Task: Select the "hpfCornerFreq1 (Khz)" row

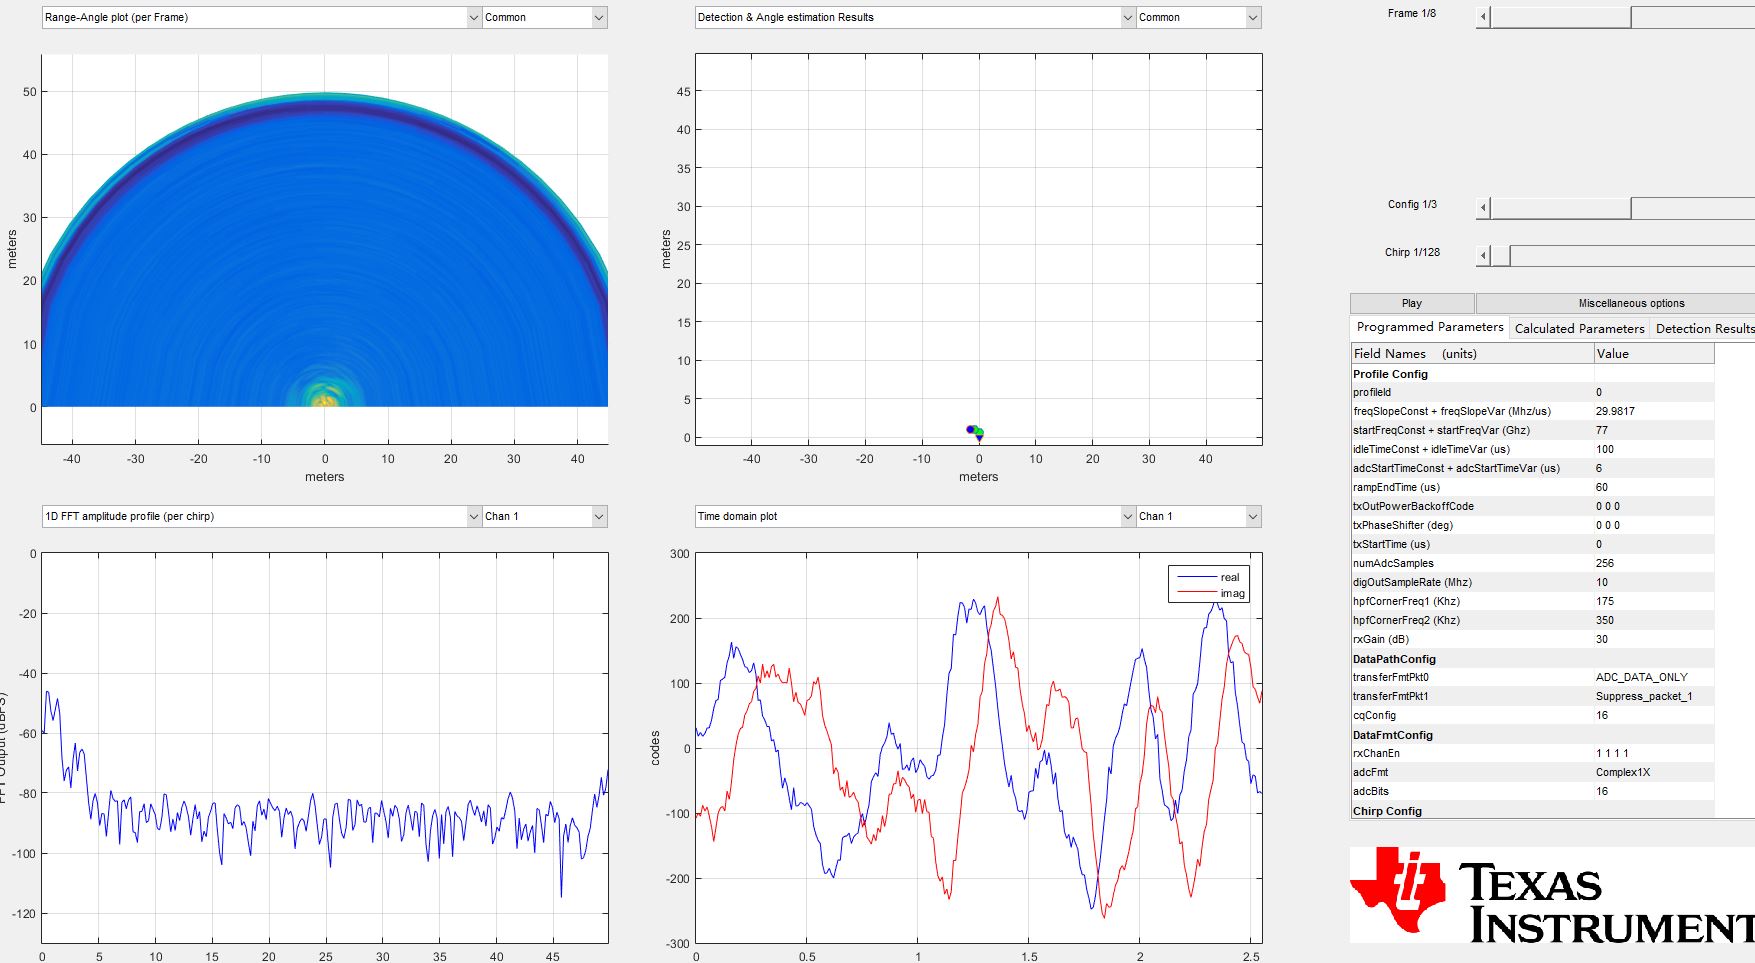Action: pos(1532,601)
